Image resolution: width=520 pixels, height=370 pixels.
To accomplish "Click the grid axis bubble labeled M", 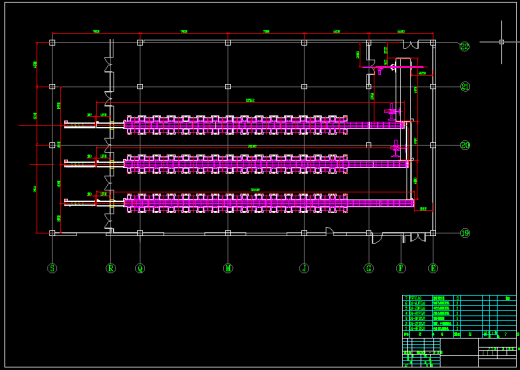I will [228, 268].
